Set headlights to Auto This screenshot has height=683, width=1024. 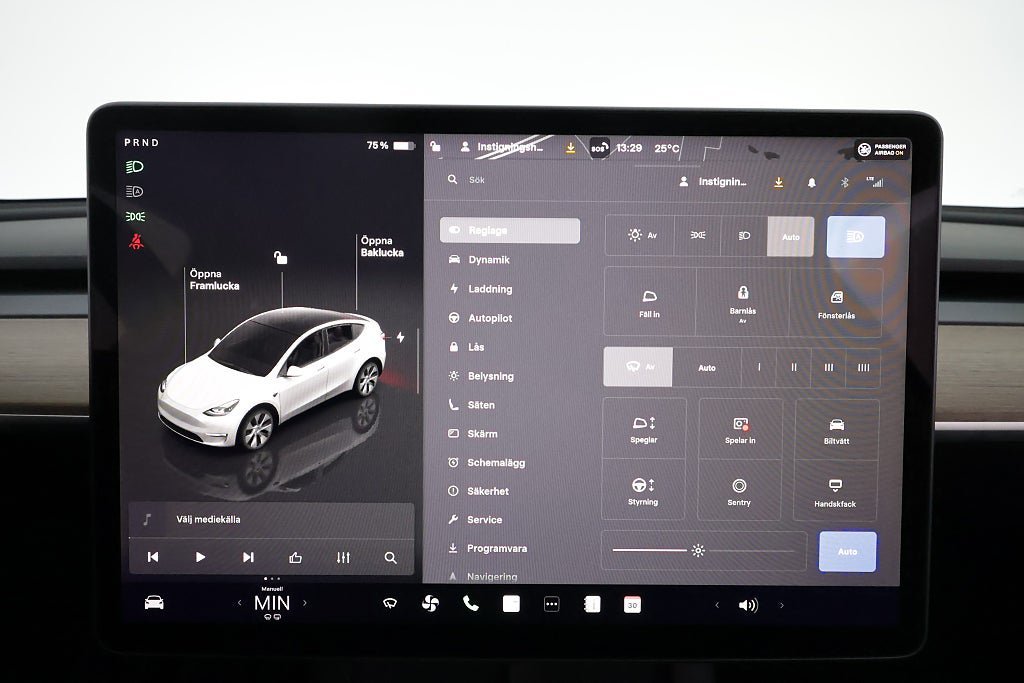(x=791, y=236)
